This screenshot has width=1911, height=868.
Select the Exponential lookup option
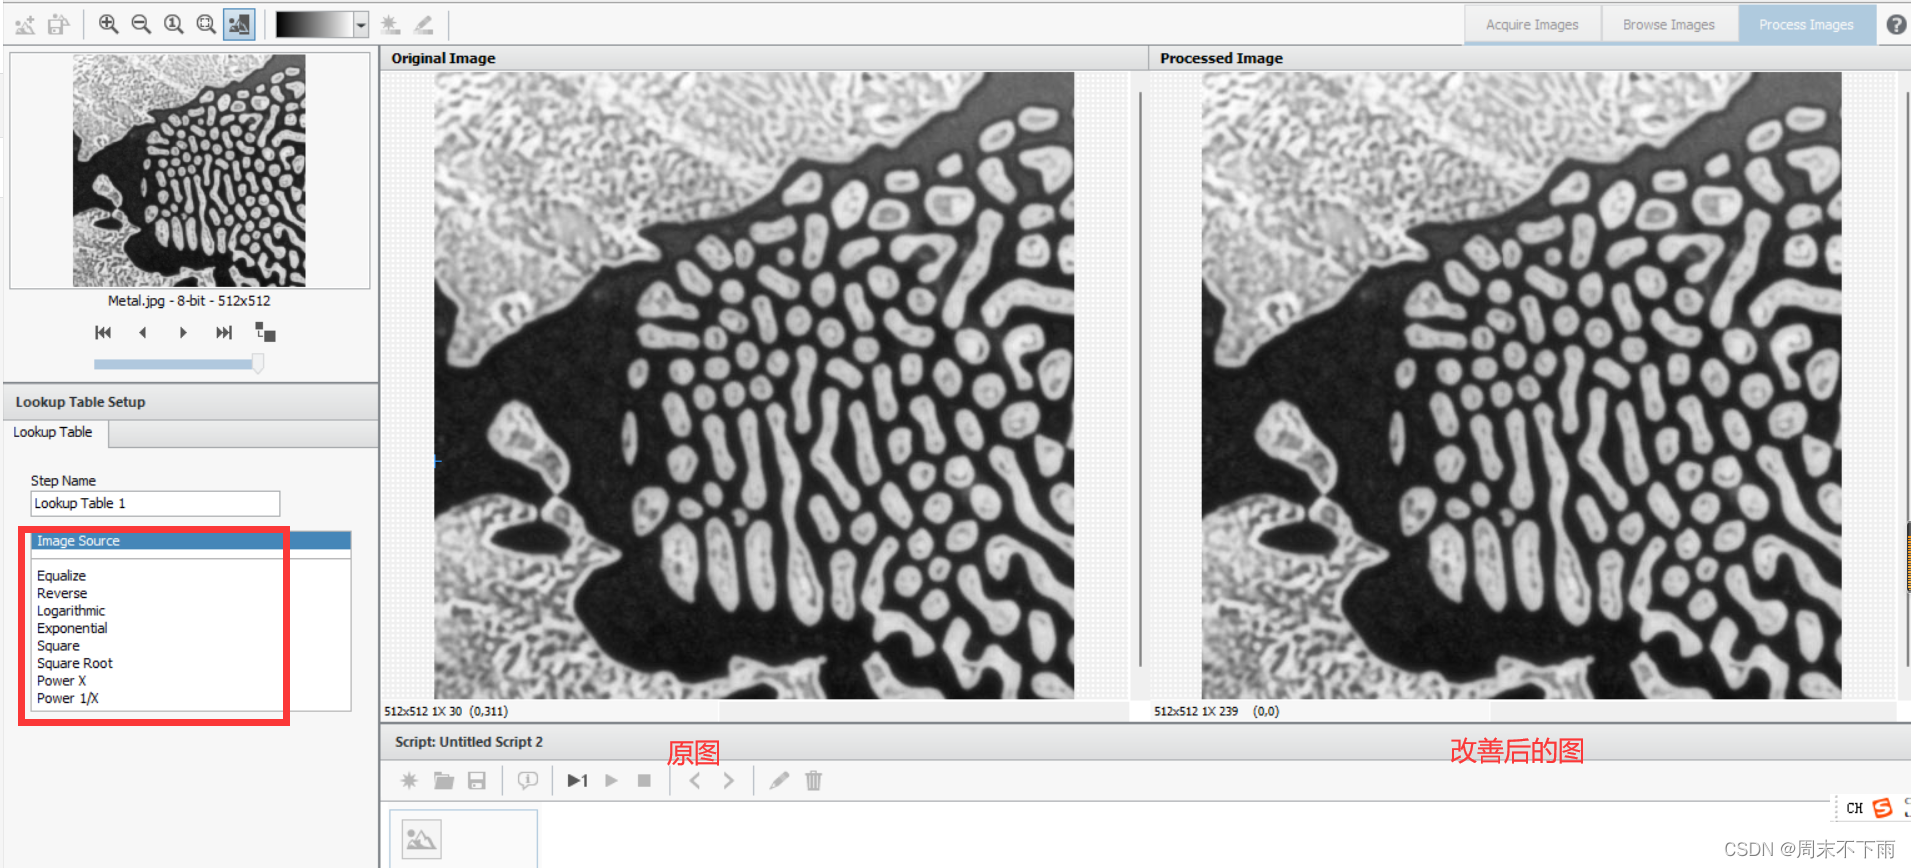point(72,628)
